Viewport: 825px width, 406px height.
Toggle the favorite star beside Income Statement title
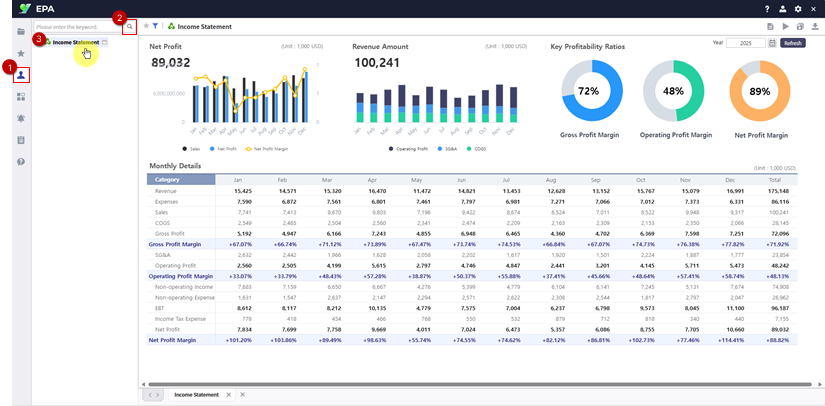pyautogui.click(x=146, y=26)
